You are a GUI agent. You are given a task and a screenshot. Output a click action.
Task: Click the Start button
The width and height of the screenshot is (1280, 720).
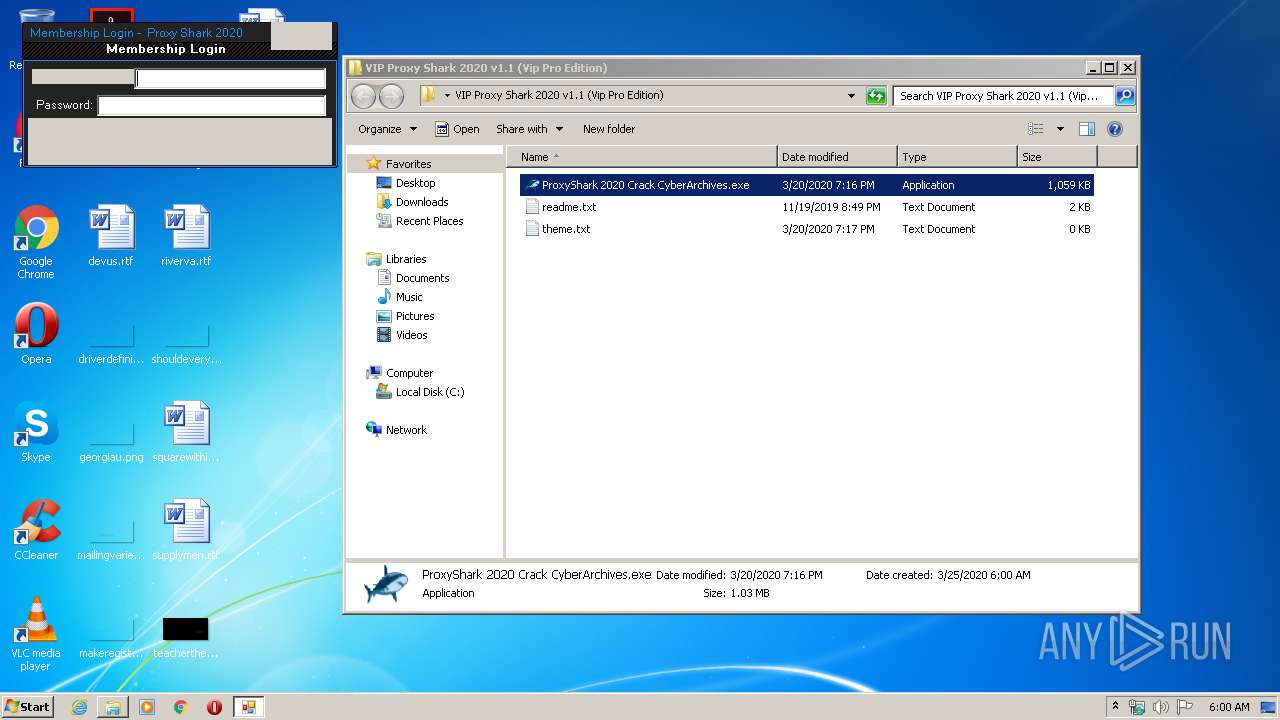[28, 706]
